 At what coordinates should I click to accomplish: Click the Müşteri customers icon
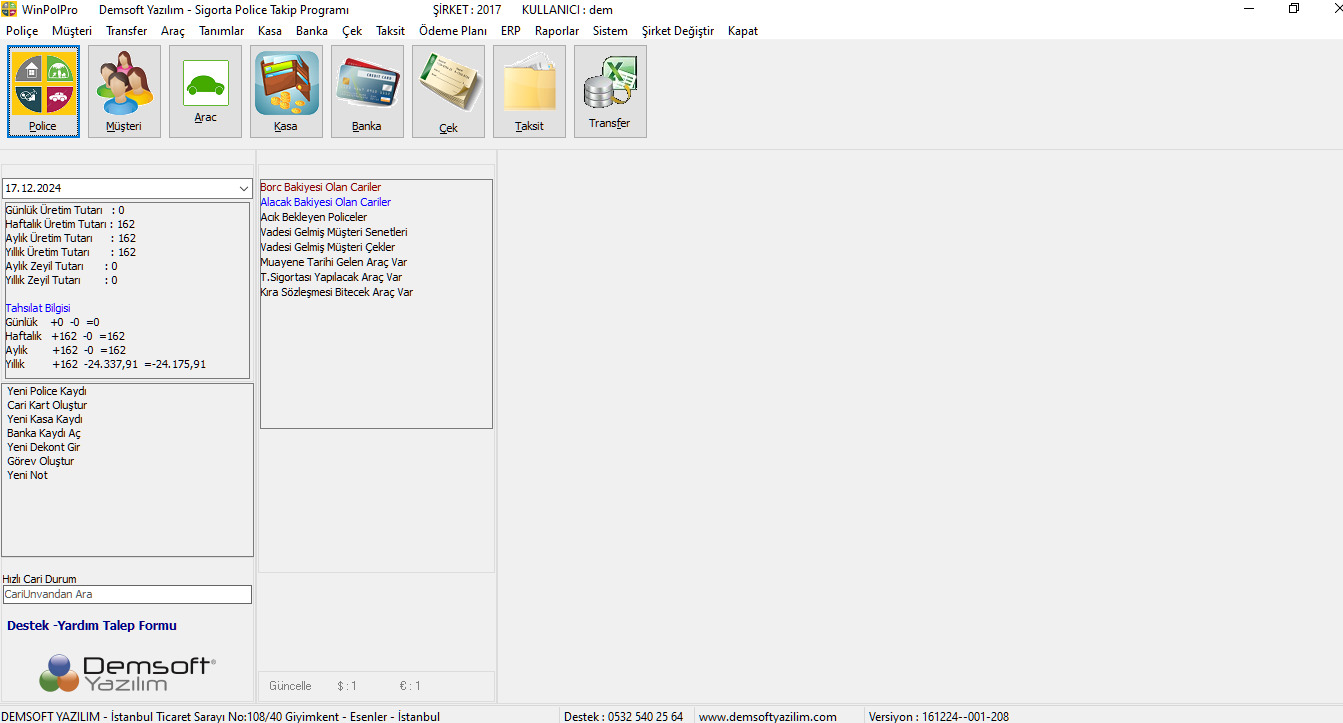pyautogui.click(x=124, y=91)
